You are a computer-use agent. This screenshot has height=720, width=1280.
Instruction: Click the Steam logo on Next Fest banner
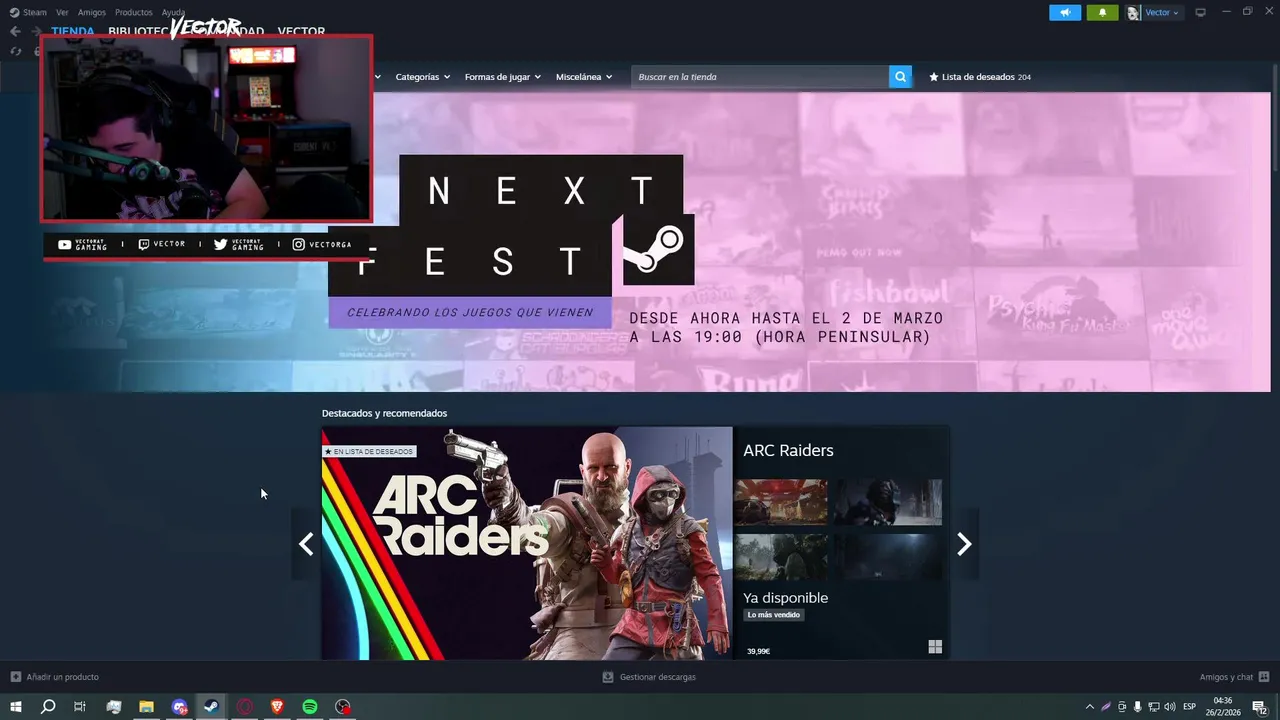[659, 249]
